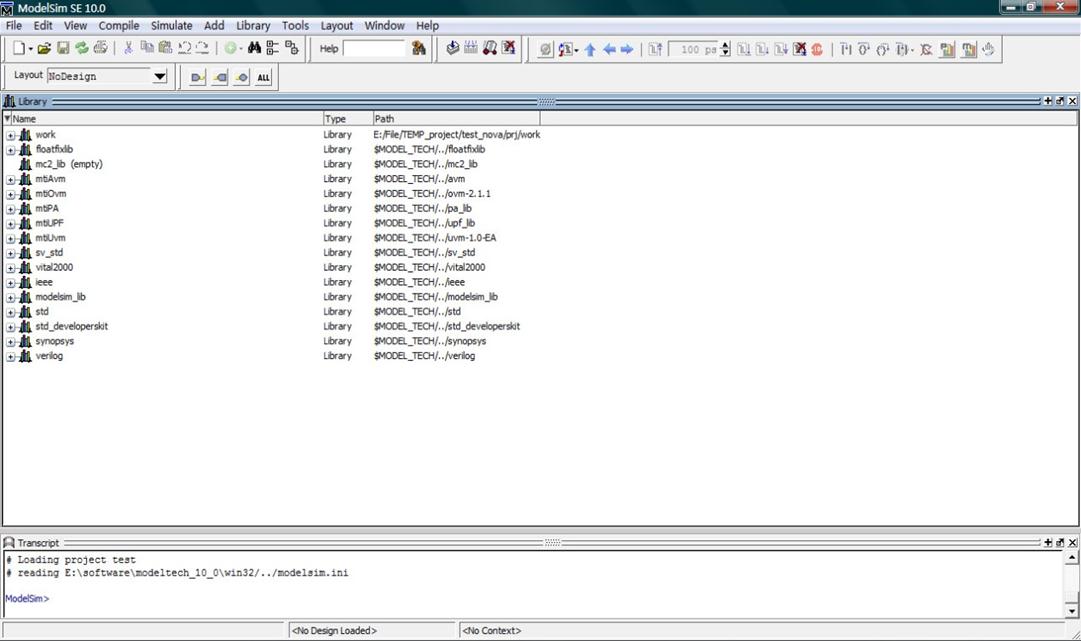The width and height of the screenshot is (1081, 641).
Task: Click the Print icon
Action: tap(101, 48)
